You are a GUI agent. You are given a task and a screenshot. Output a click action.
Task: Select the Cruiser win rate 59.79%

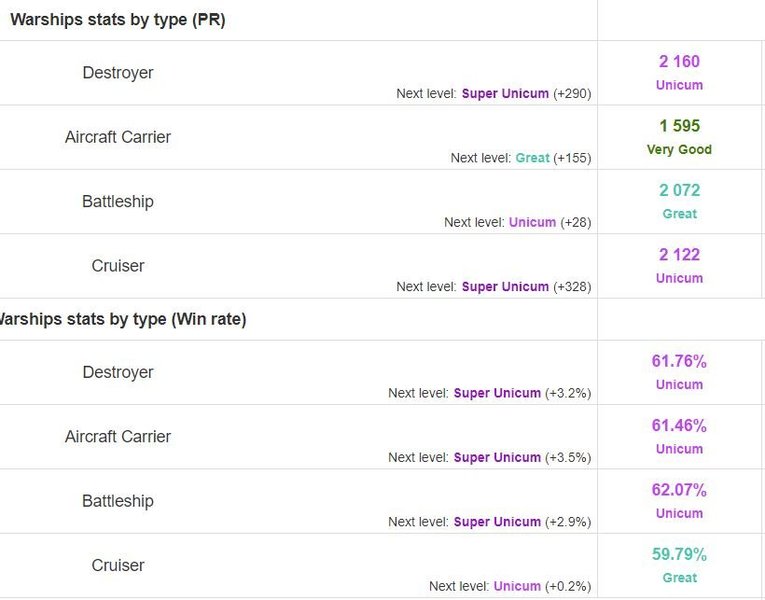coord(679,554)
